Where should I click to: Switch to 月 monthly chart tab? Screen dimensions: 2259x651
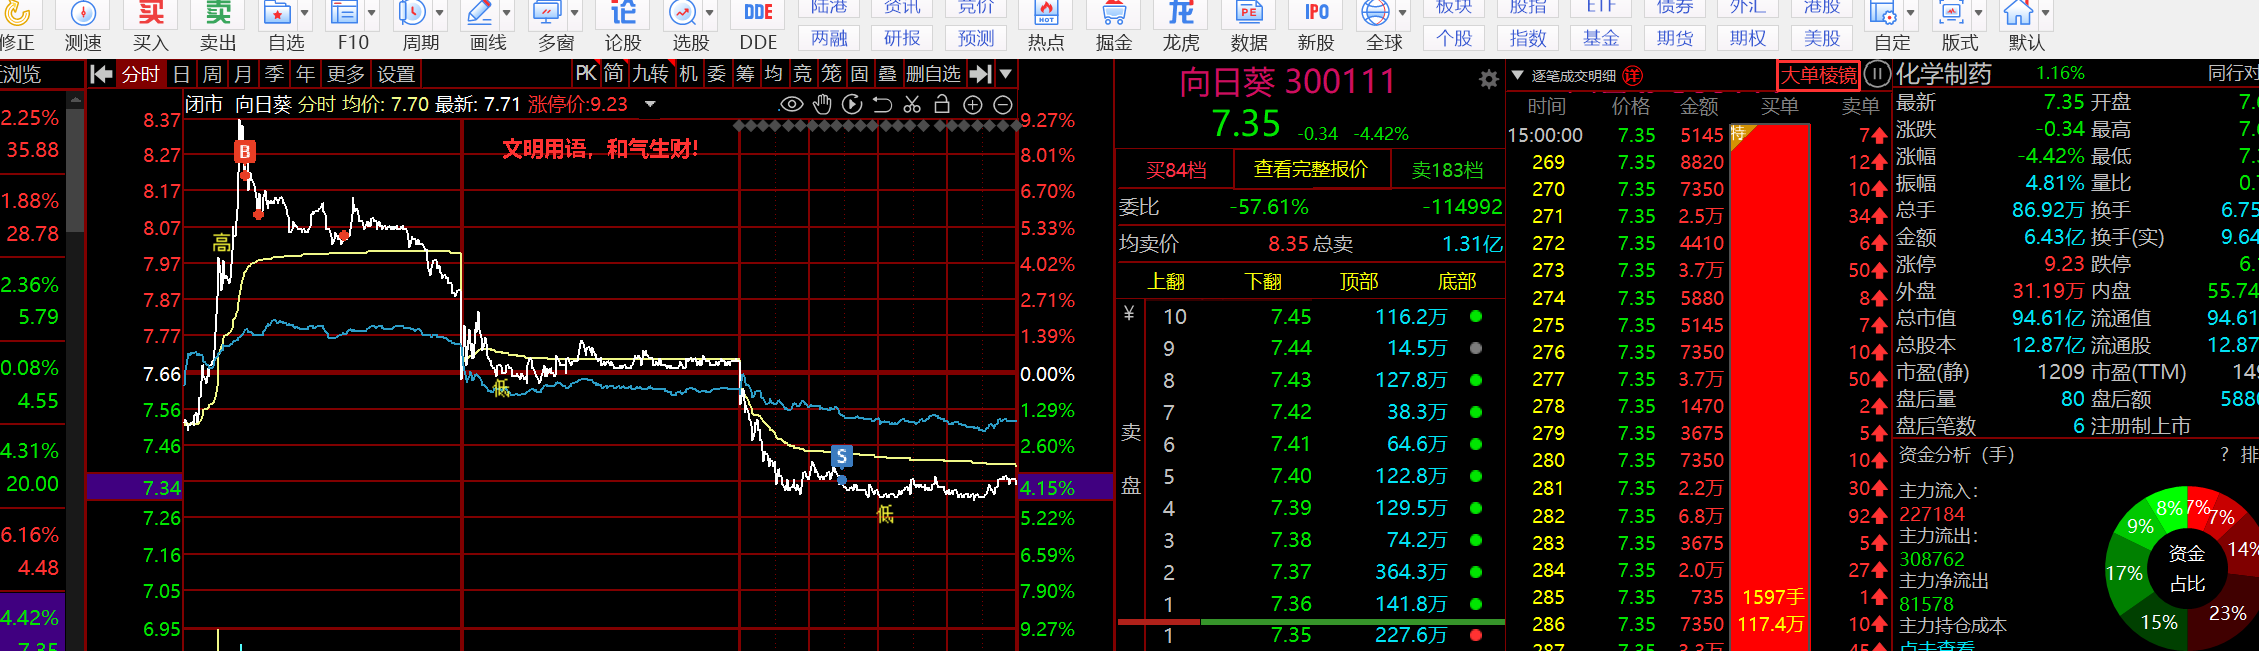(243, 74)
